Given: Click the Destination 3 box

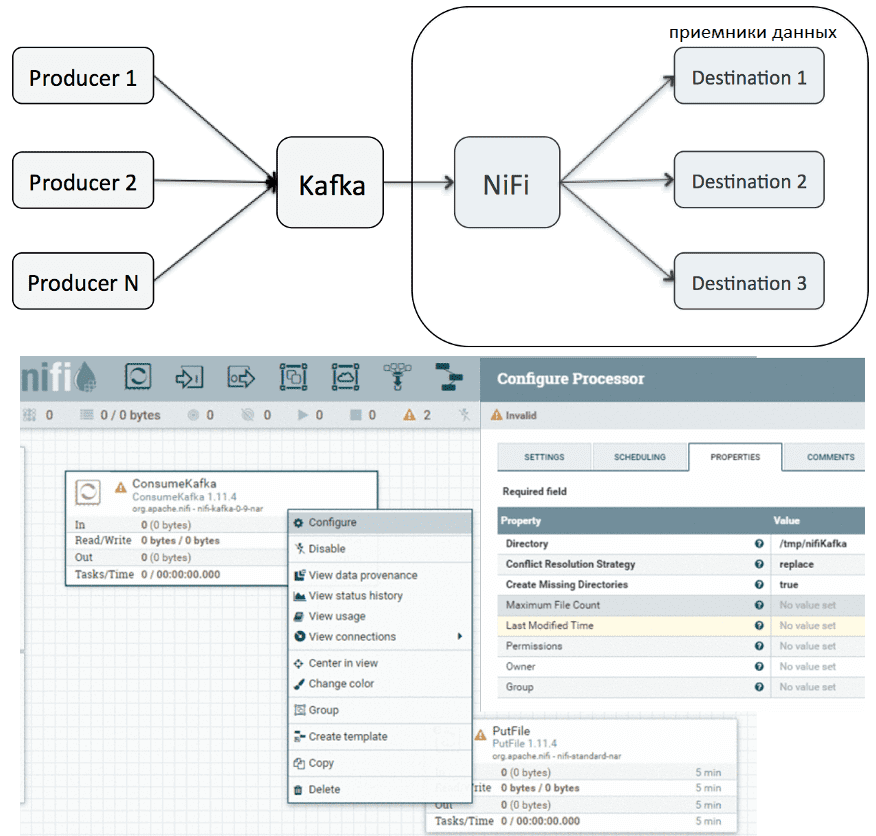Looking at the screenshot, I should pos(749,281).
